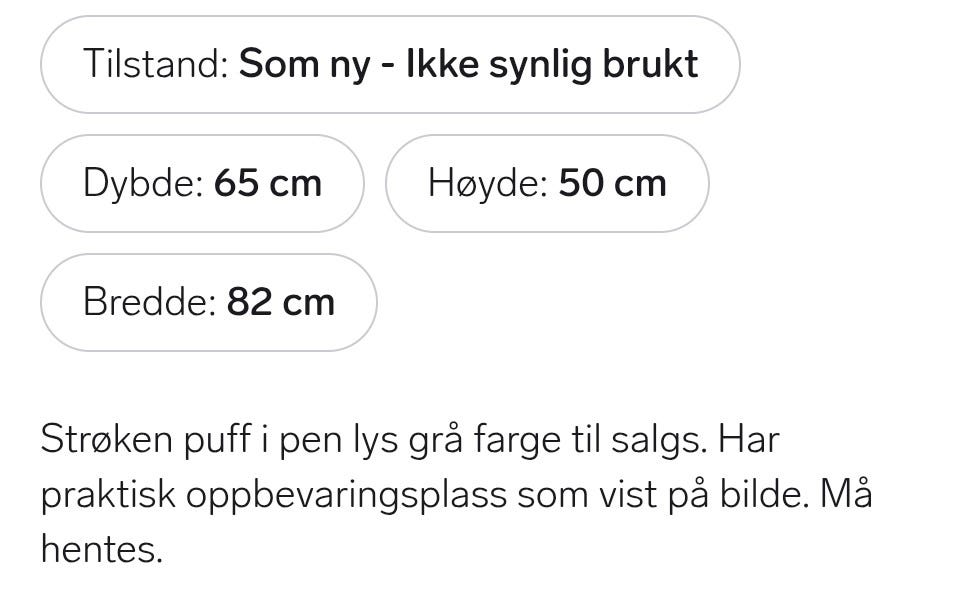960x602 pixels.
Task: Click the 'Dybde:' label text
Action: coord(145,183)
